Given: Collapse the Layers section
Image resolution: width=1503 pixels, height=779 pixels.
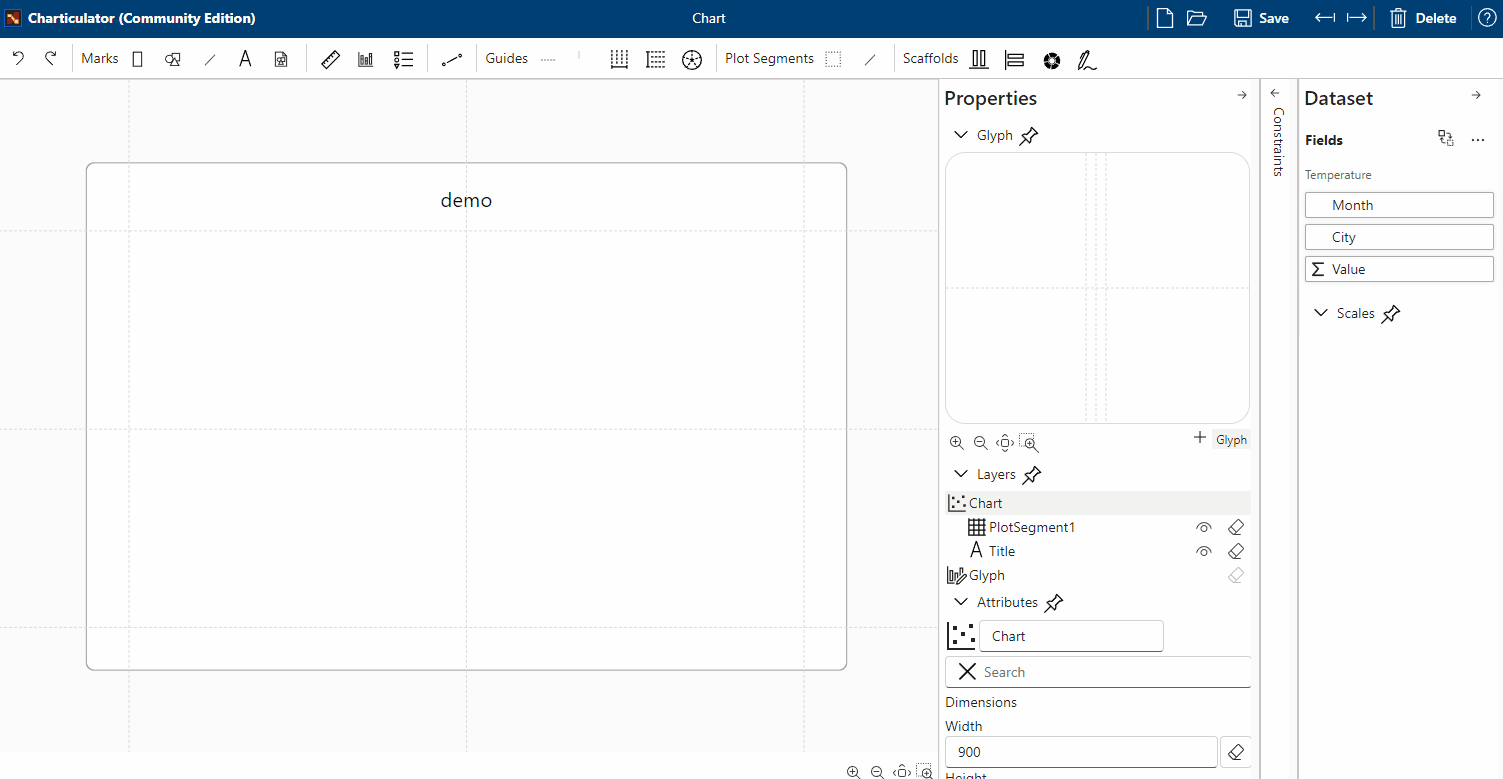Looking at the screenshot, I should [961, 473].
